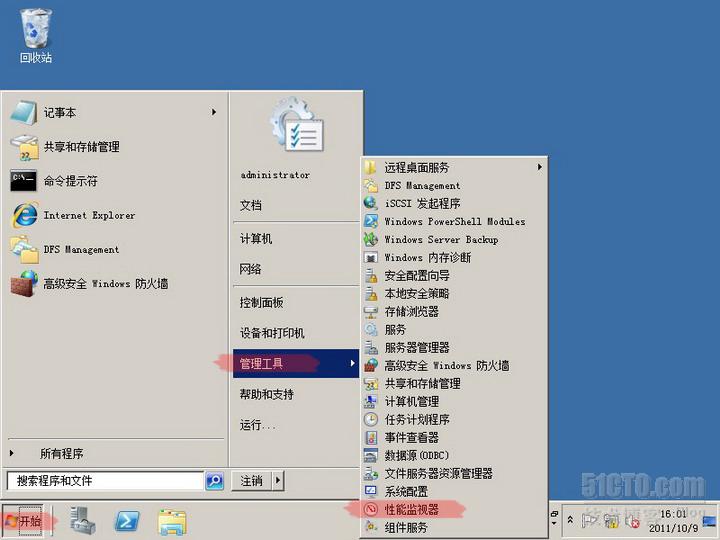720x540 pixels.
Task: Click the 事件查看器 icon
Action: 371,438
